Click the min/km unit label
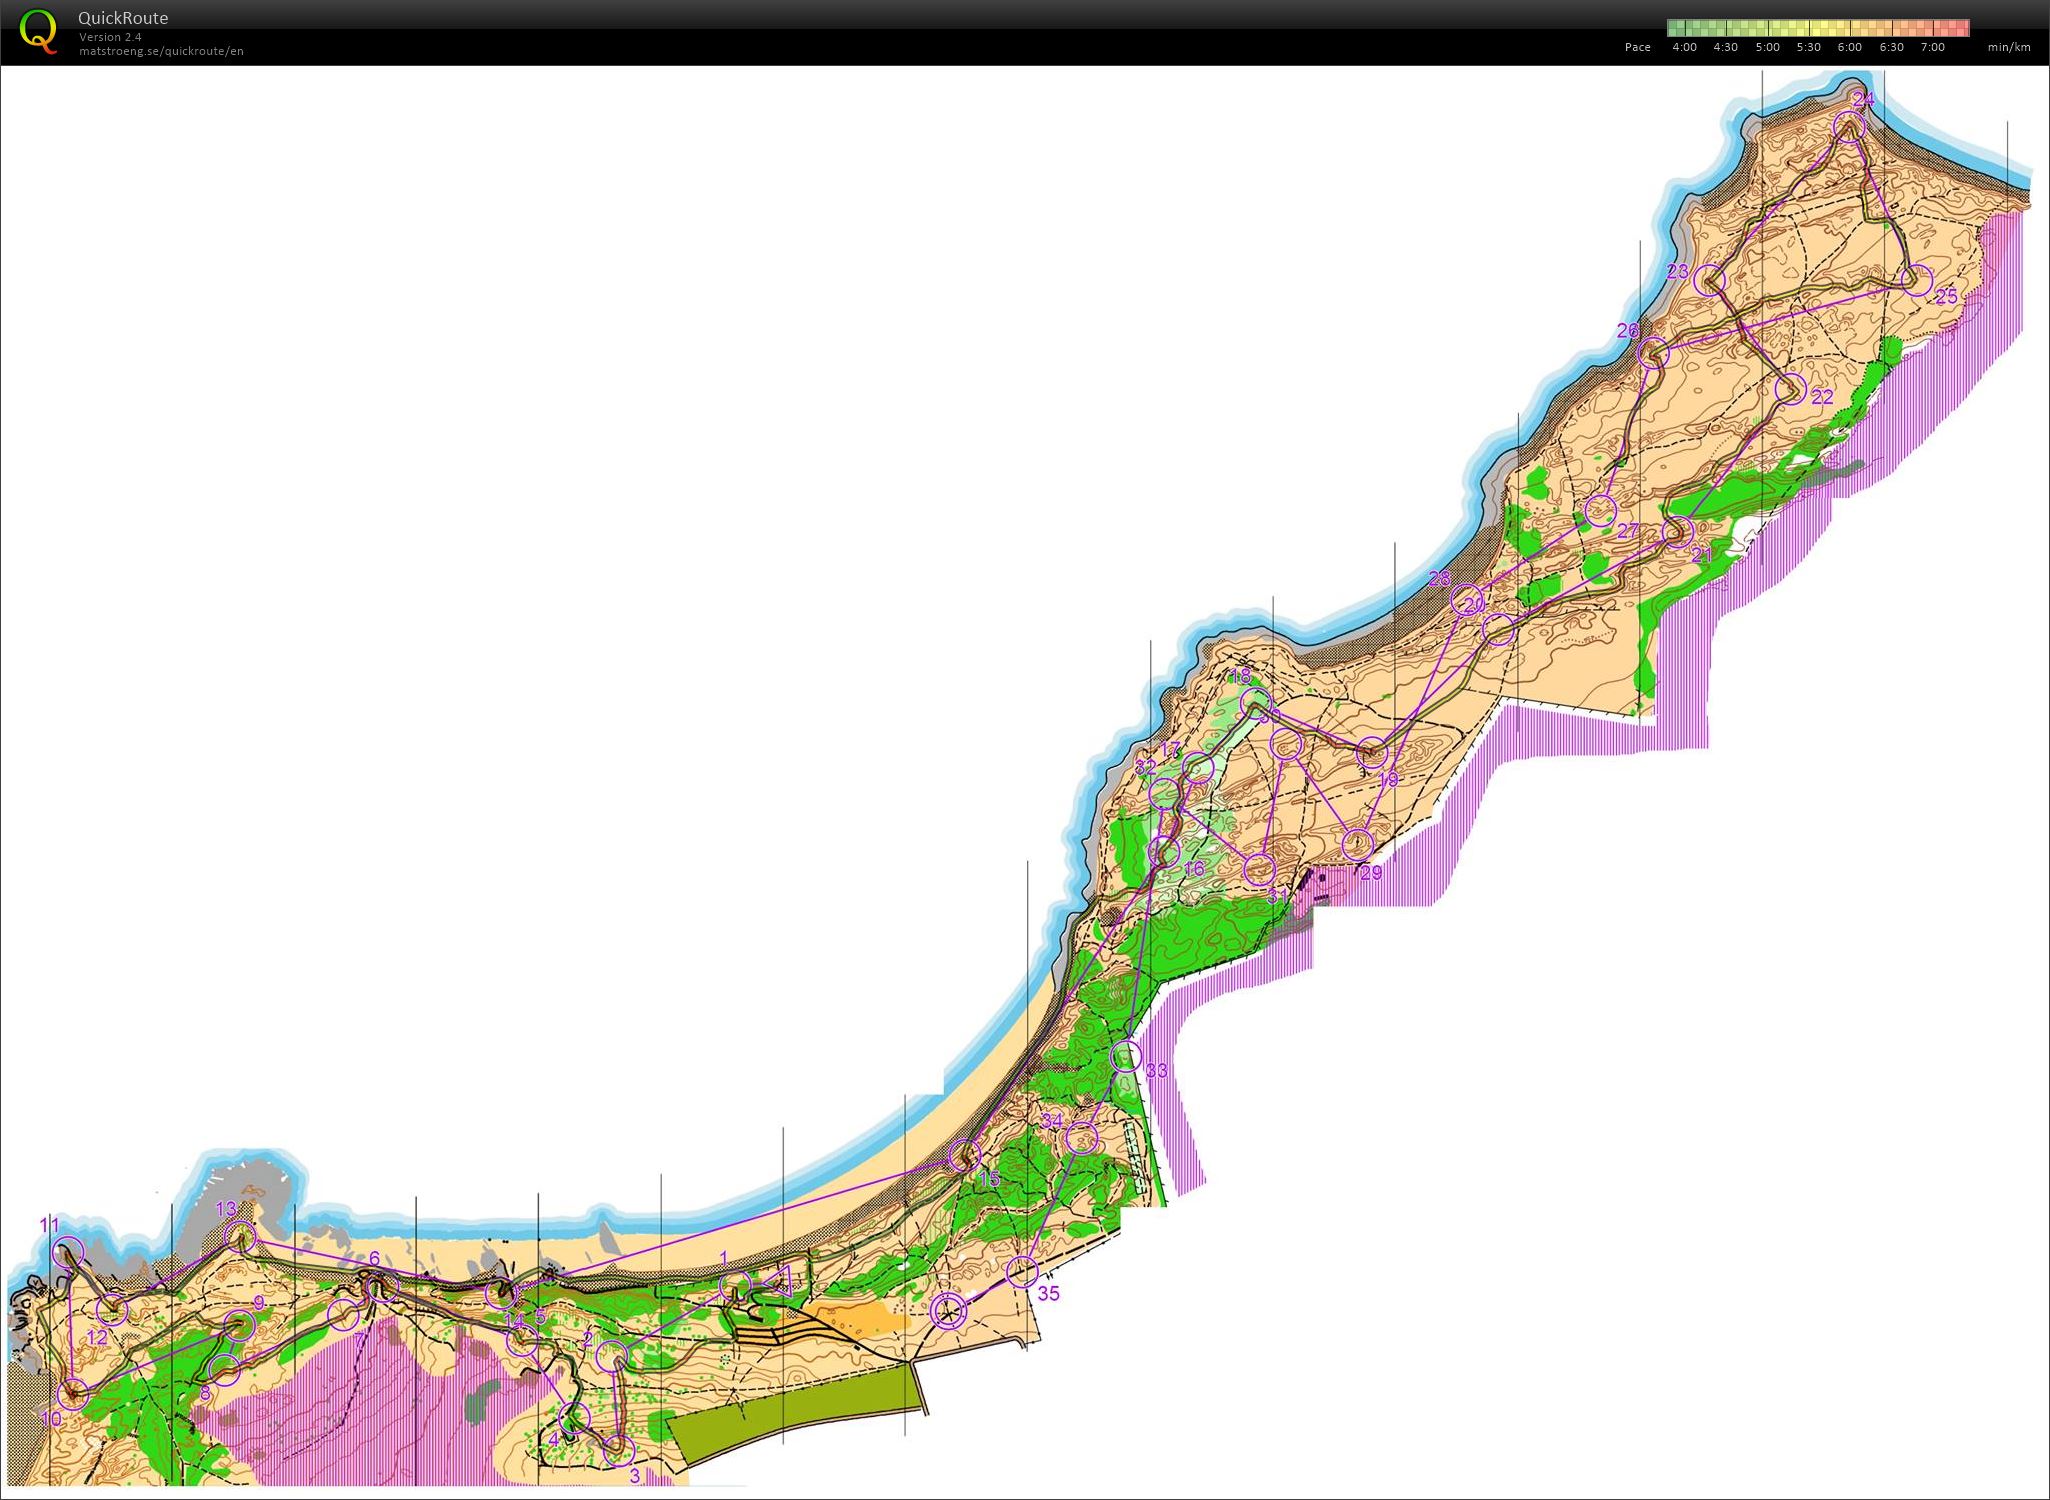The width and height of the screenshot is (2050, 1500). pos(2009,47)
